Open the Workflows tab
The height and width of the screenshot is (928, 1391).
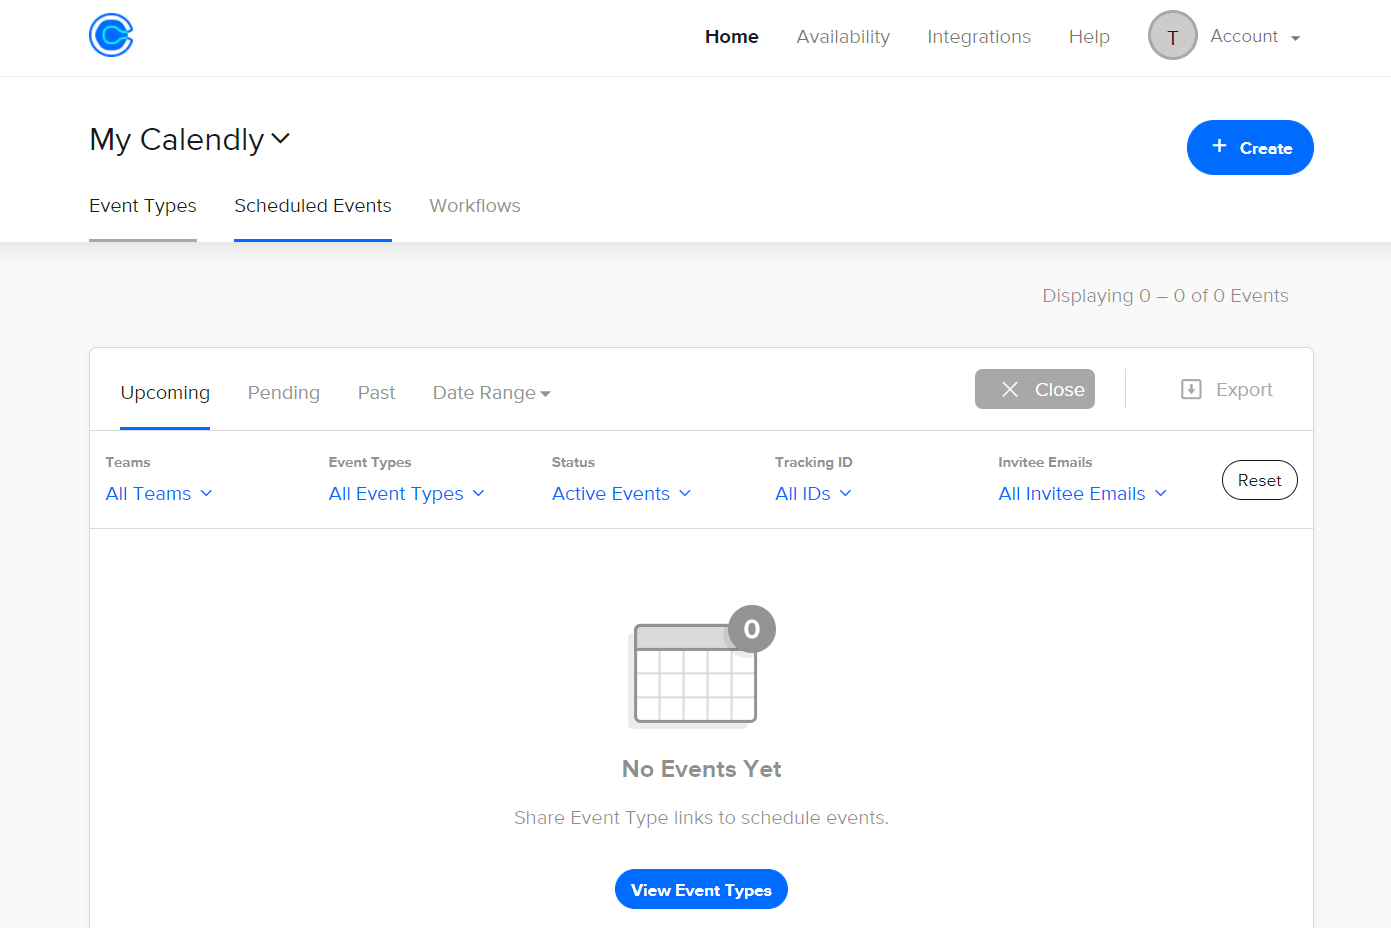pos(475,206)
